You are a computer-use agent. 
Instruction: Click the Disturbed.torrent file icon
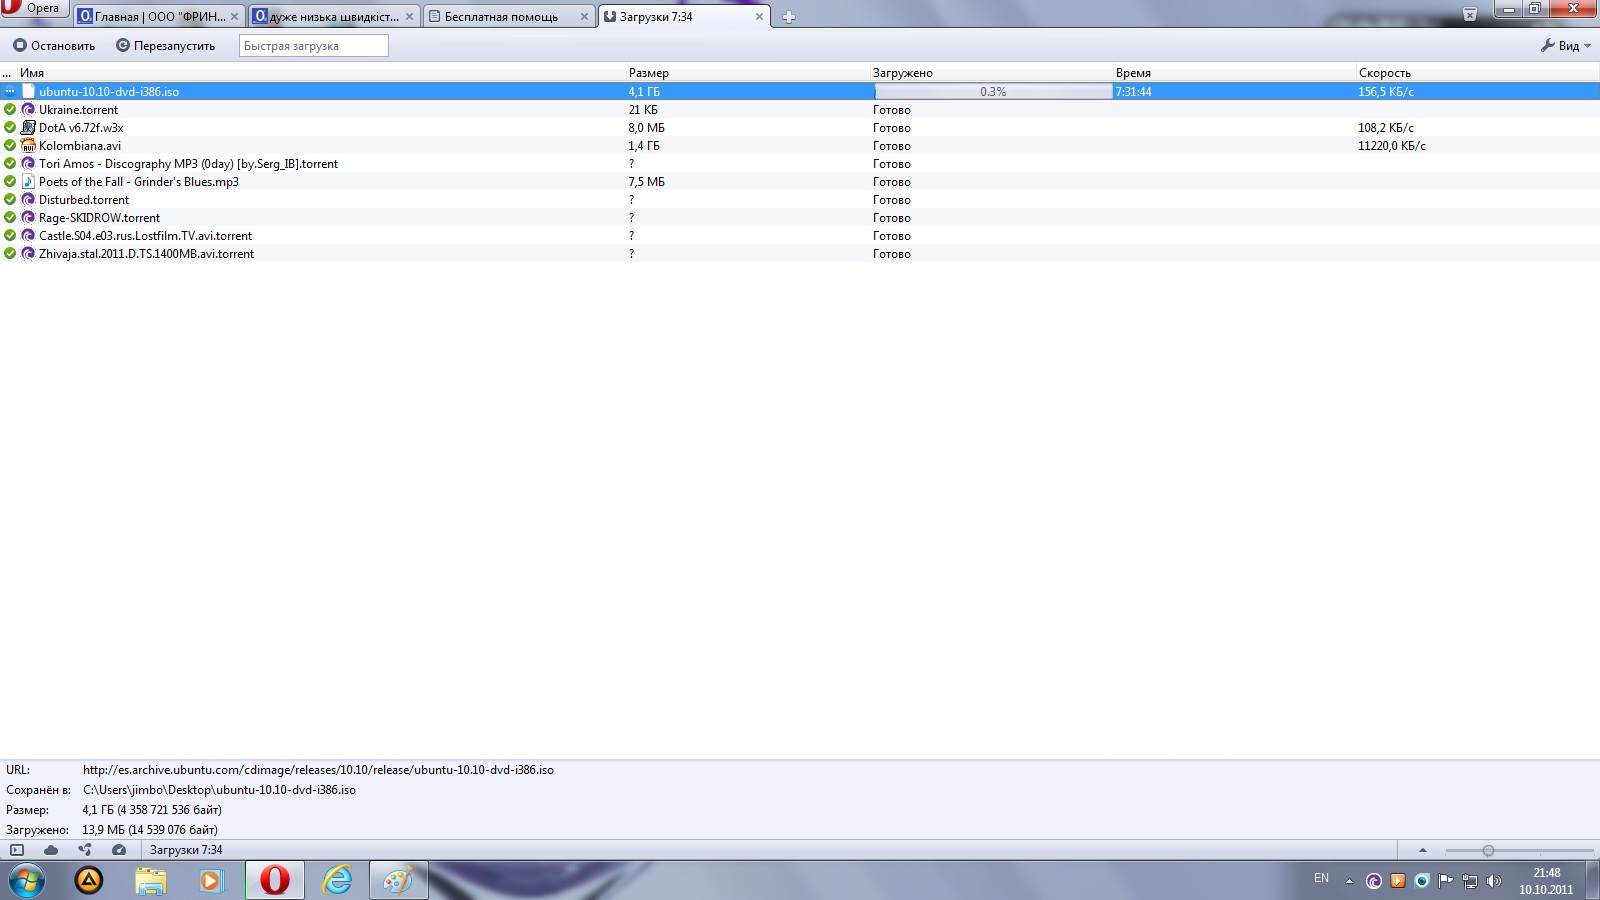click(28, 199)
